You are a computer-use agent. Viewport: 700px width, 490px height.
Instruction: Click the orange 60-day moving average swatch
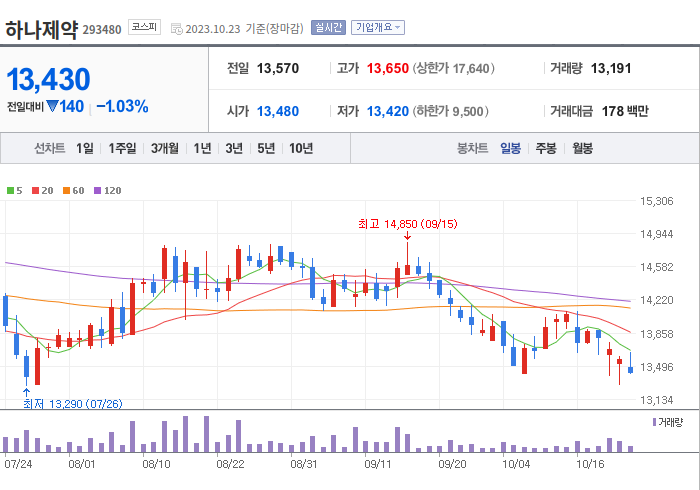67,191
